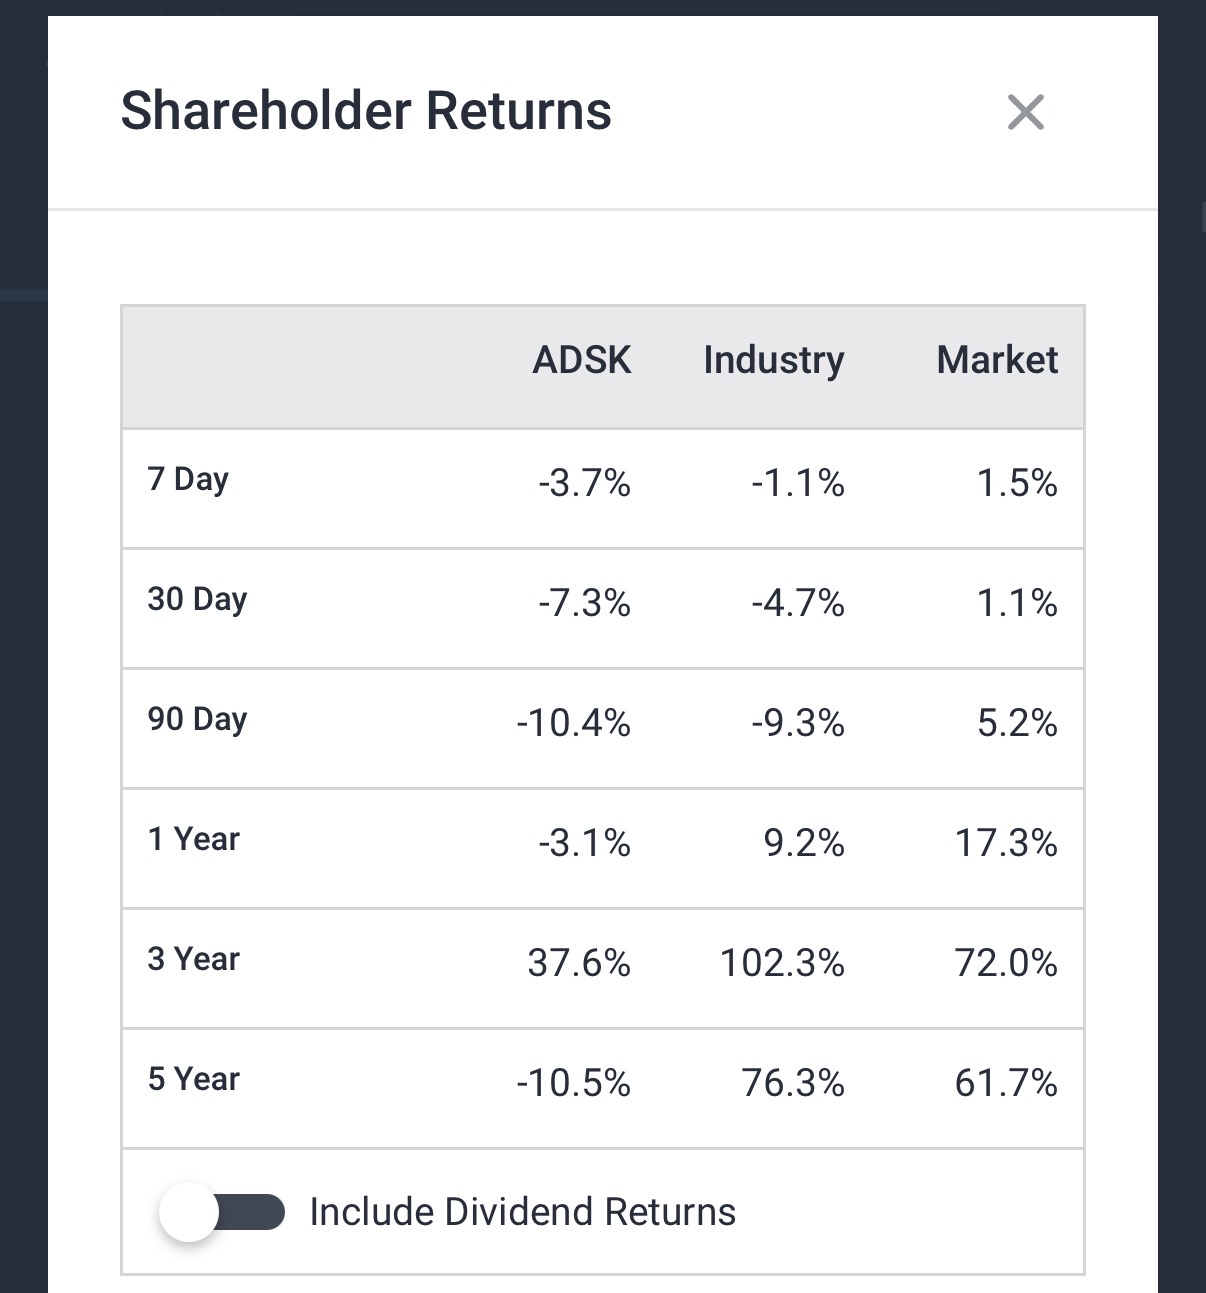
Task: Click the Shareholder Returns title
Action: (366, 111)
